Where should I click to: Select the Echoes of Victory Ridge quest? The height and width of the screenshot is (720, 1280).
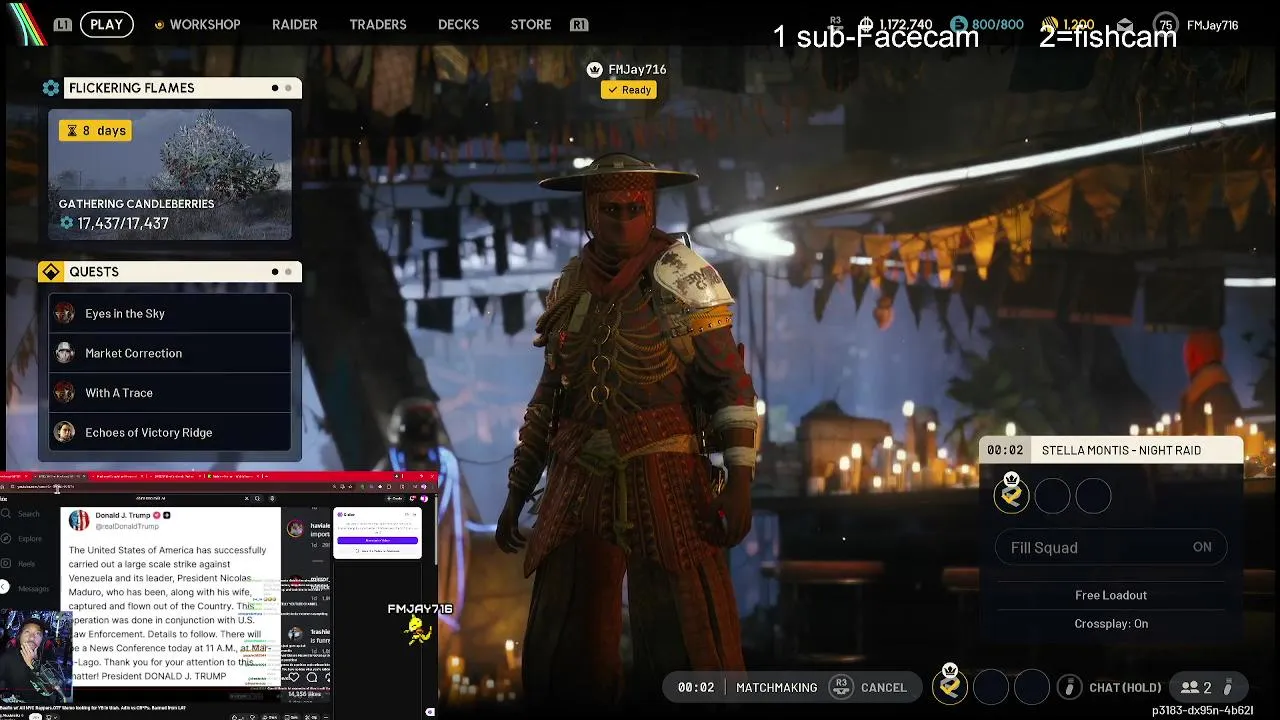[x=170, y=432]
